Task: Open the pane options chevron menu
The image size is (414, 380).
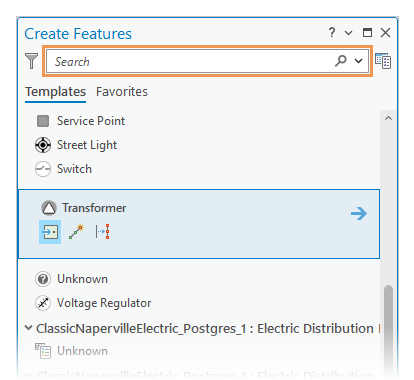Action: point(348,33)
